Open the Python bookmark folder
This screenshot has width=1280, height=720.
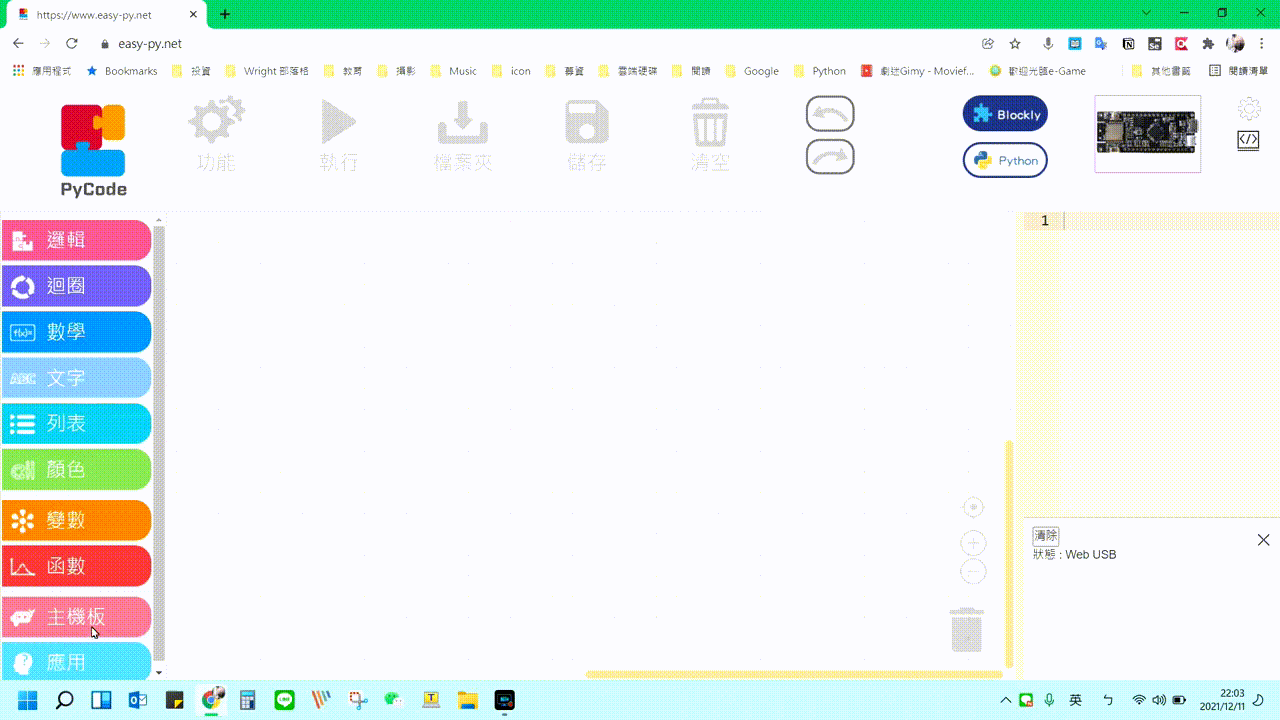[x=820, y=71]
